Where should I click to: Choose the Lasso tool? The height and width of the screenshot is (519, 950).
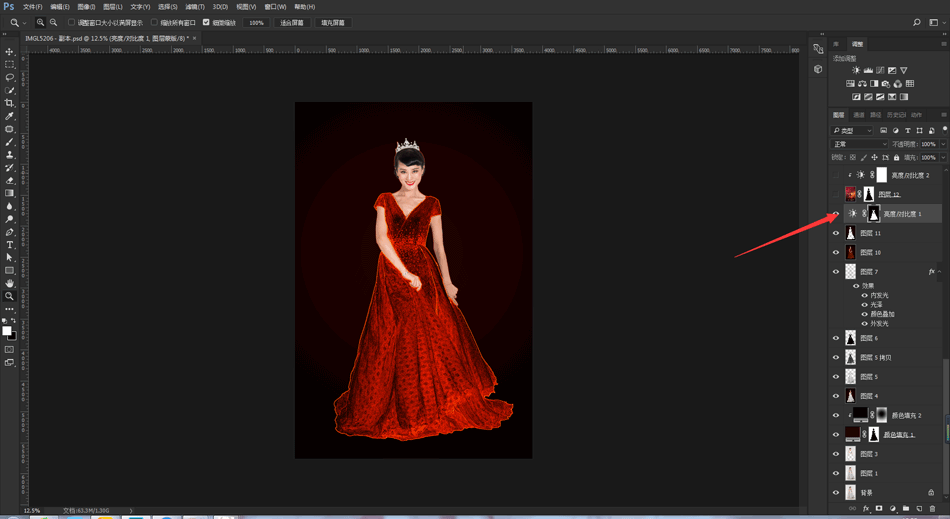coord(10,77)
